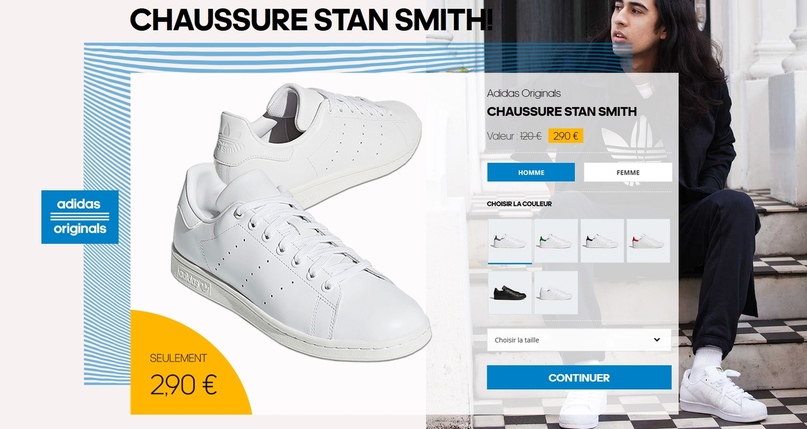Pick the third navy-heel shoe thumbnail
The height and width of the screenshot is (429, 807).
pos(602,241)
